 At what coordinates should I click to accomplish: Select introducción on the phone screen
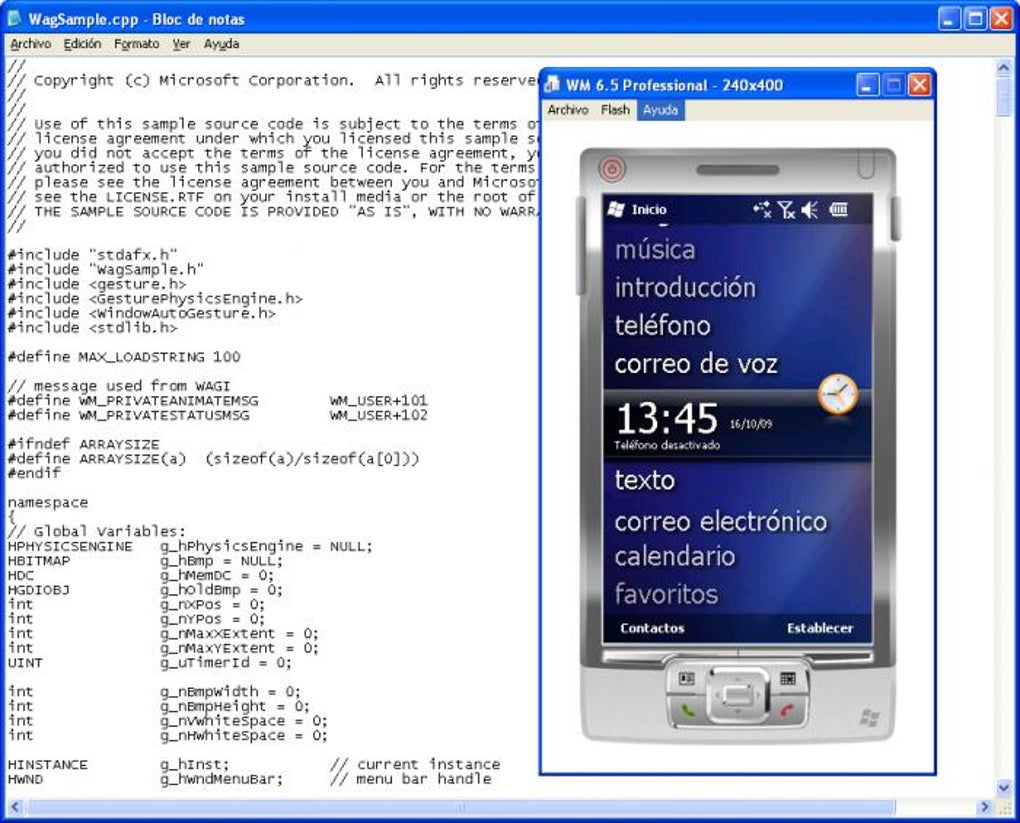click(685, 288)
